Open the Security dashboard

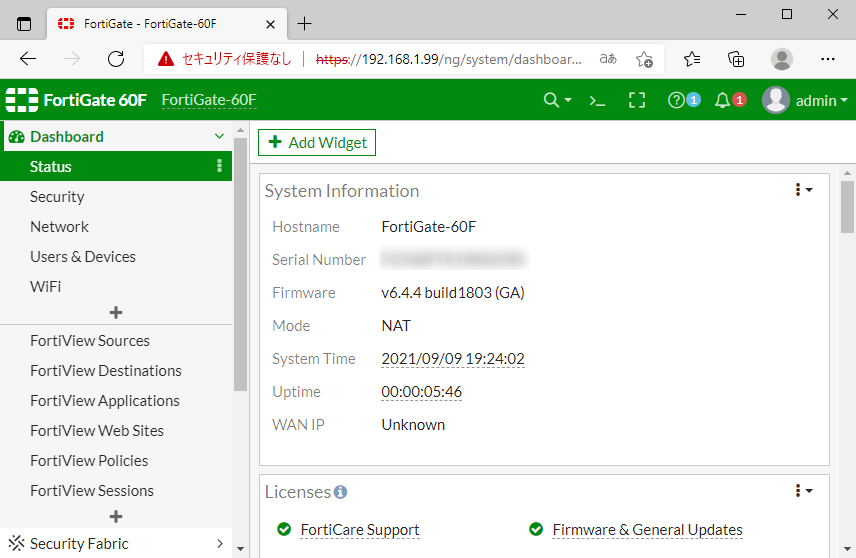coord(57,197)
